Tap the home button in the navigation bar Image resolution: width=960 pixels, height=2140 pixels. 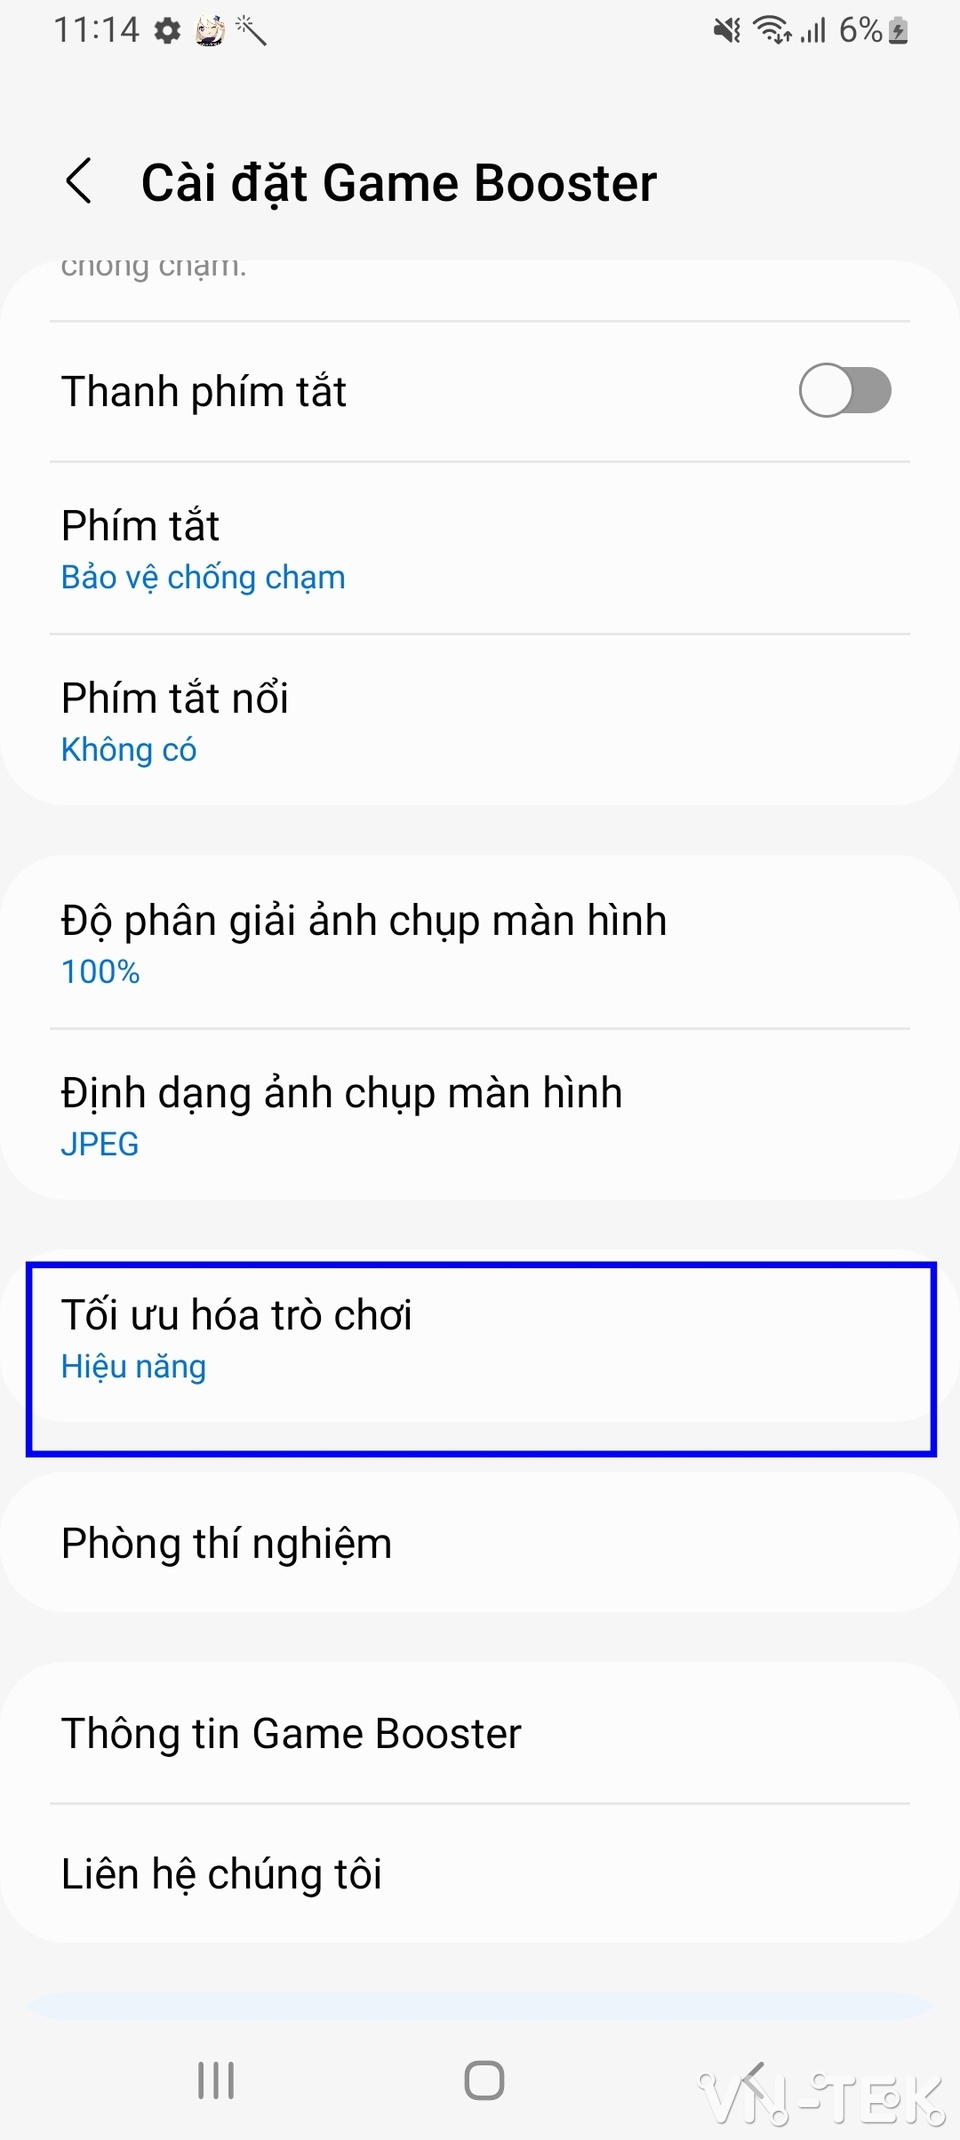(484, 2081)
